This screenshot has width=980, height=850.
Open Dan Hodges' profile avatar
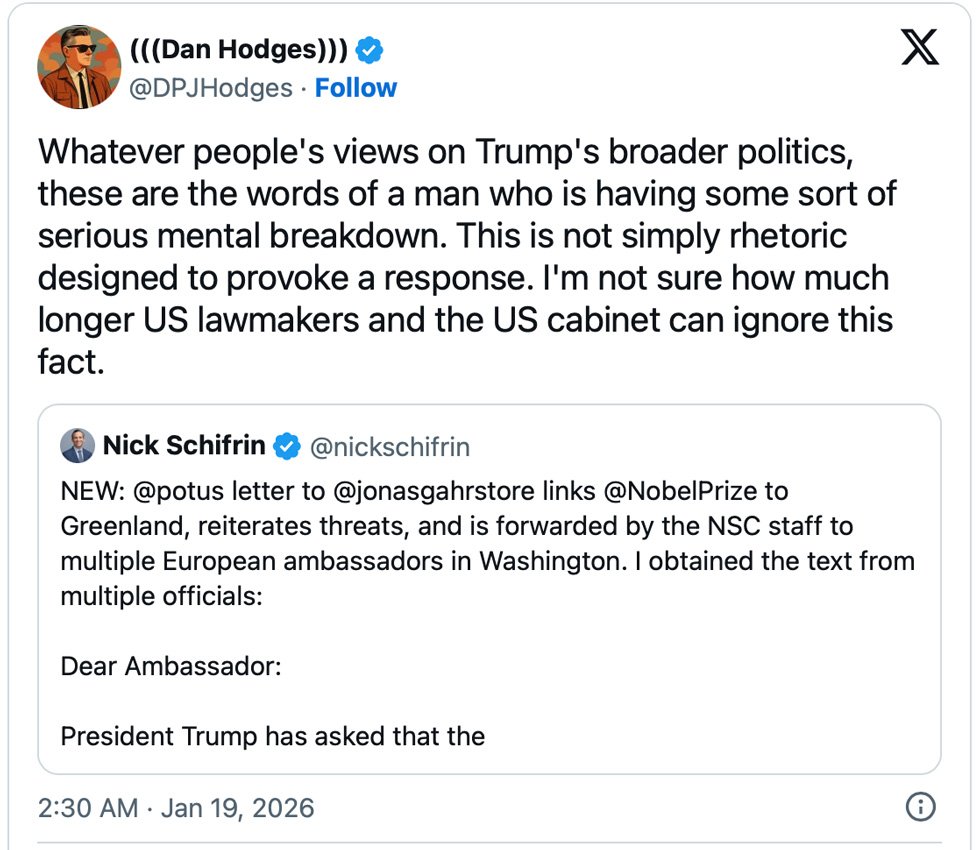tap(79, 67)
